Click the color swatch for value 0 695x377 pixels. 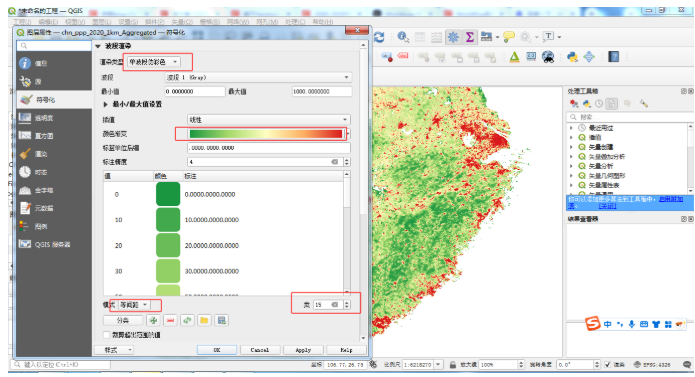(x=168, y=194)
